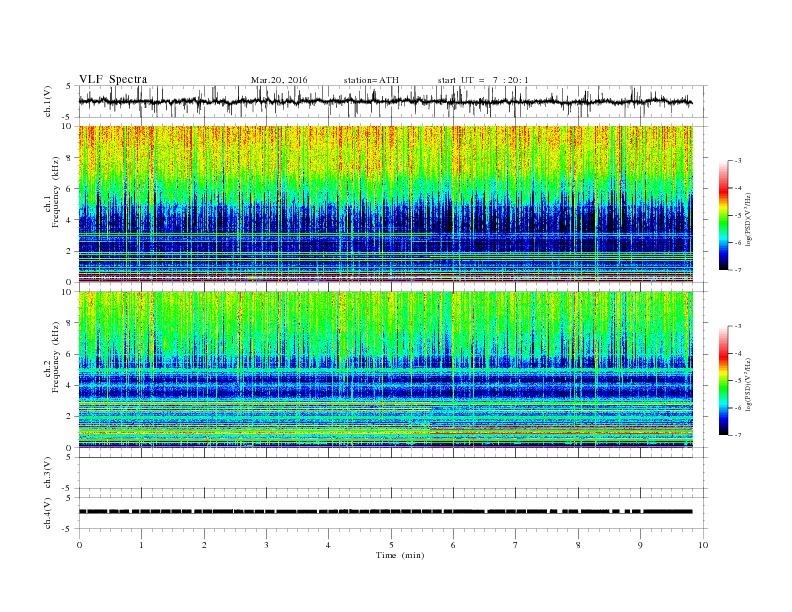Click the ch.1 spectrogram image

click(x=385, y=204)
